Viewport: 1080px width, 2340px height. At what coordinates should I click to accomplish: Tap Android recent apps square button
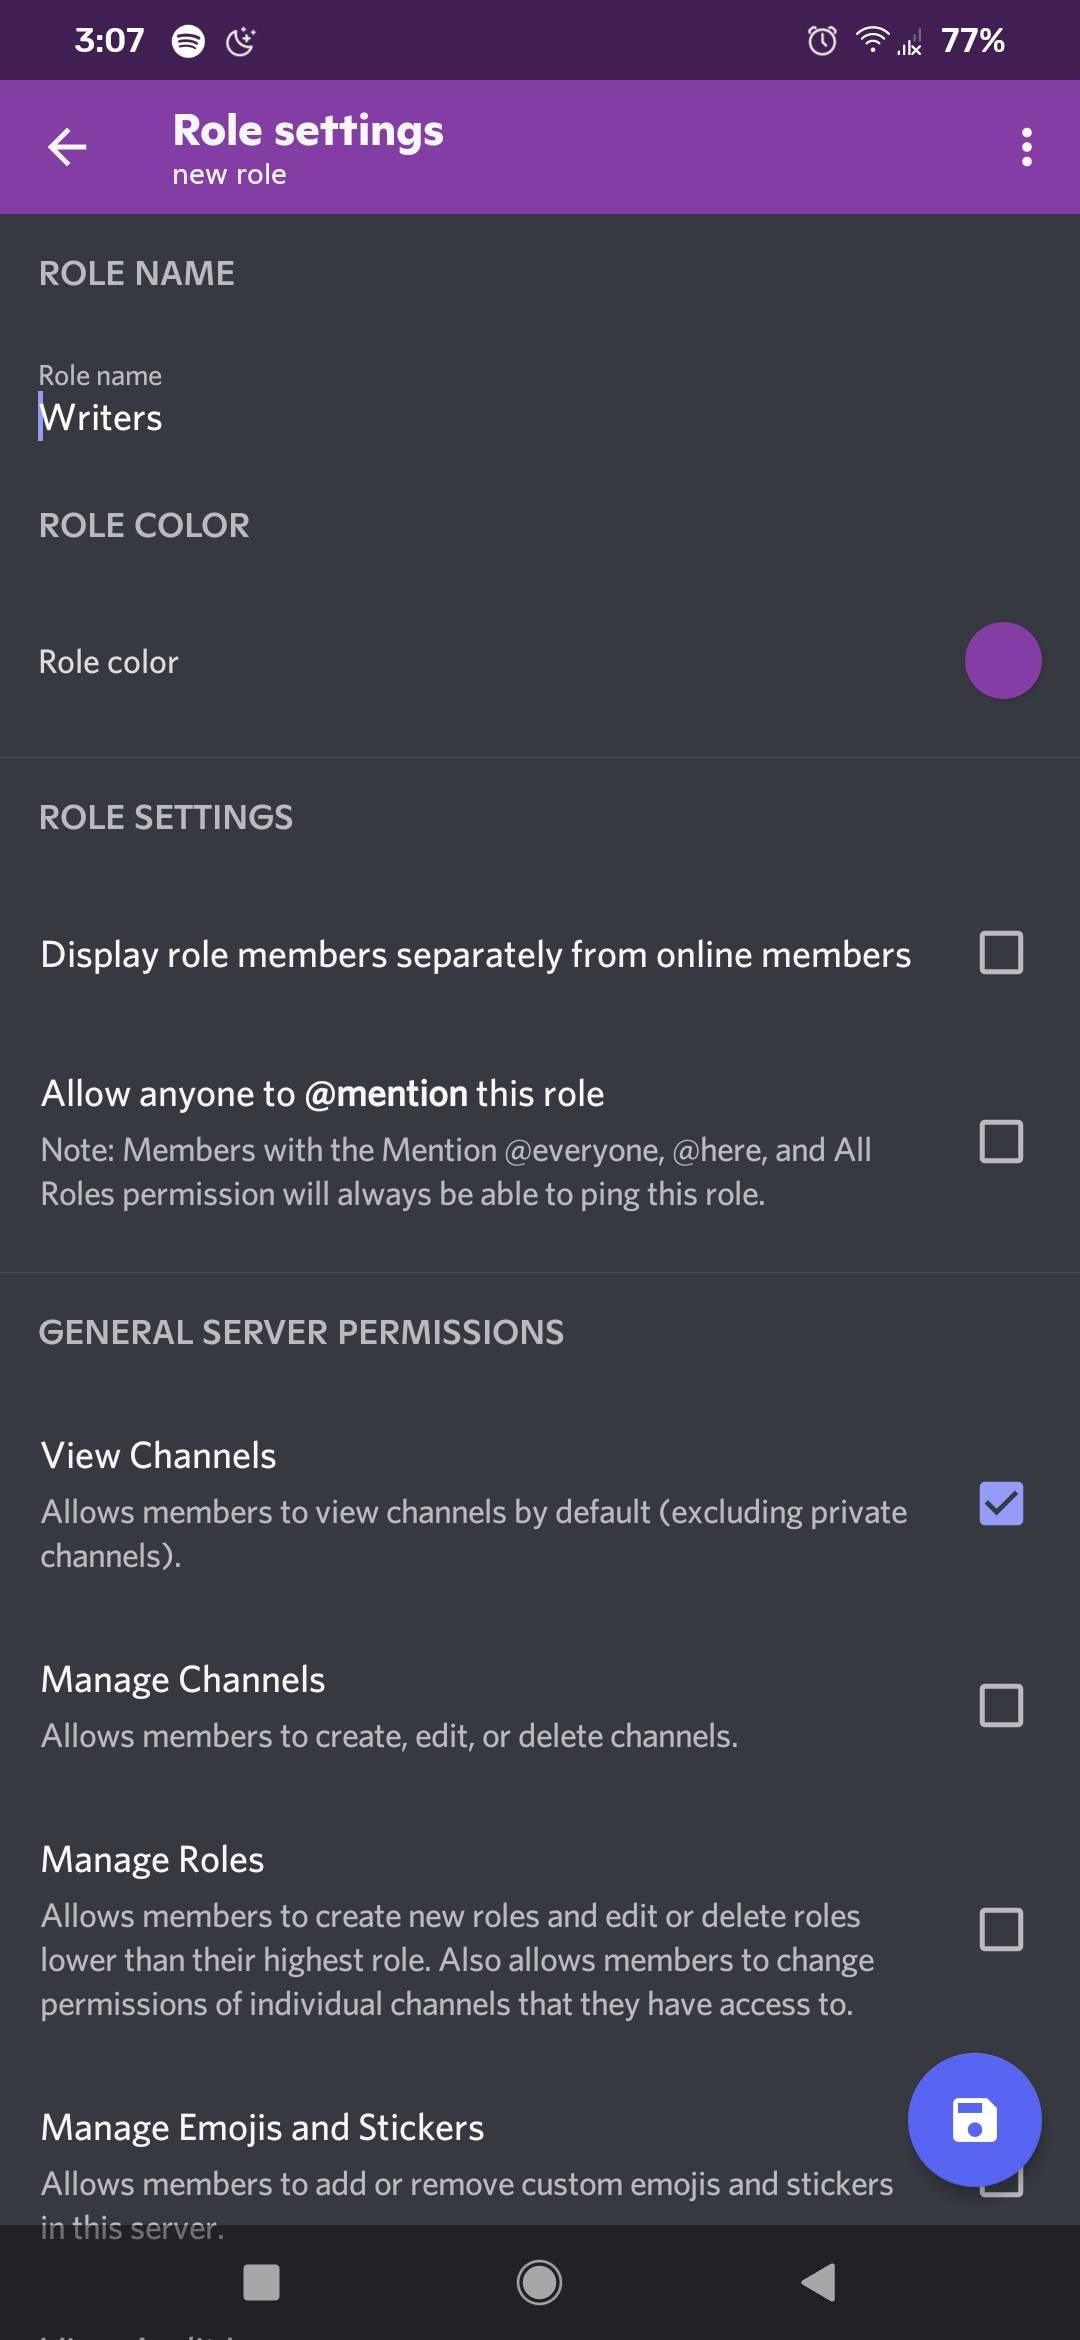click(x=261, y=2282)
